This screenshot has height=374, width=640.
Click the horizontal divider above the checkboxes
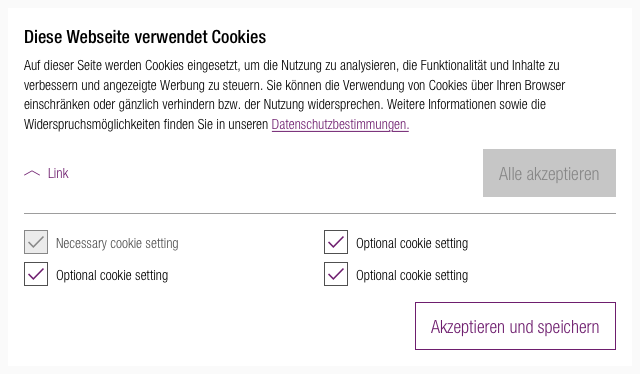point(320,213)
